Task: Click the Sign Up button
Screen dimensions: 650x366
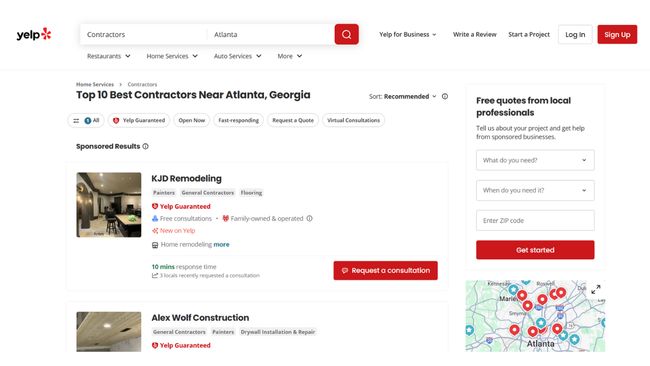Action: pos(617,34)
